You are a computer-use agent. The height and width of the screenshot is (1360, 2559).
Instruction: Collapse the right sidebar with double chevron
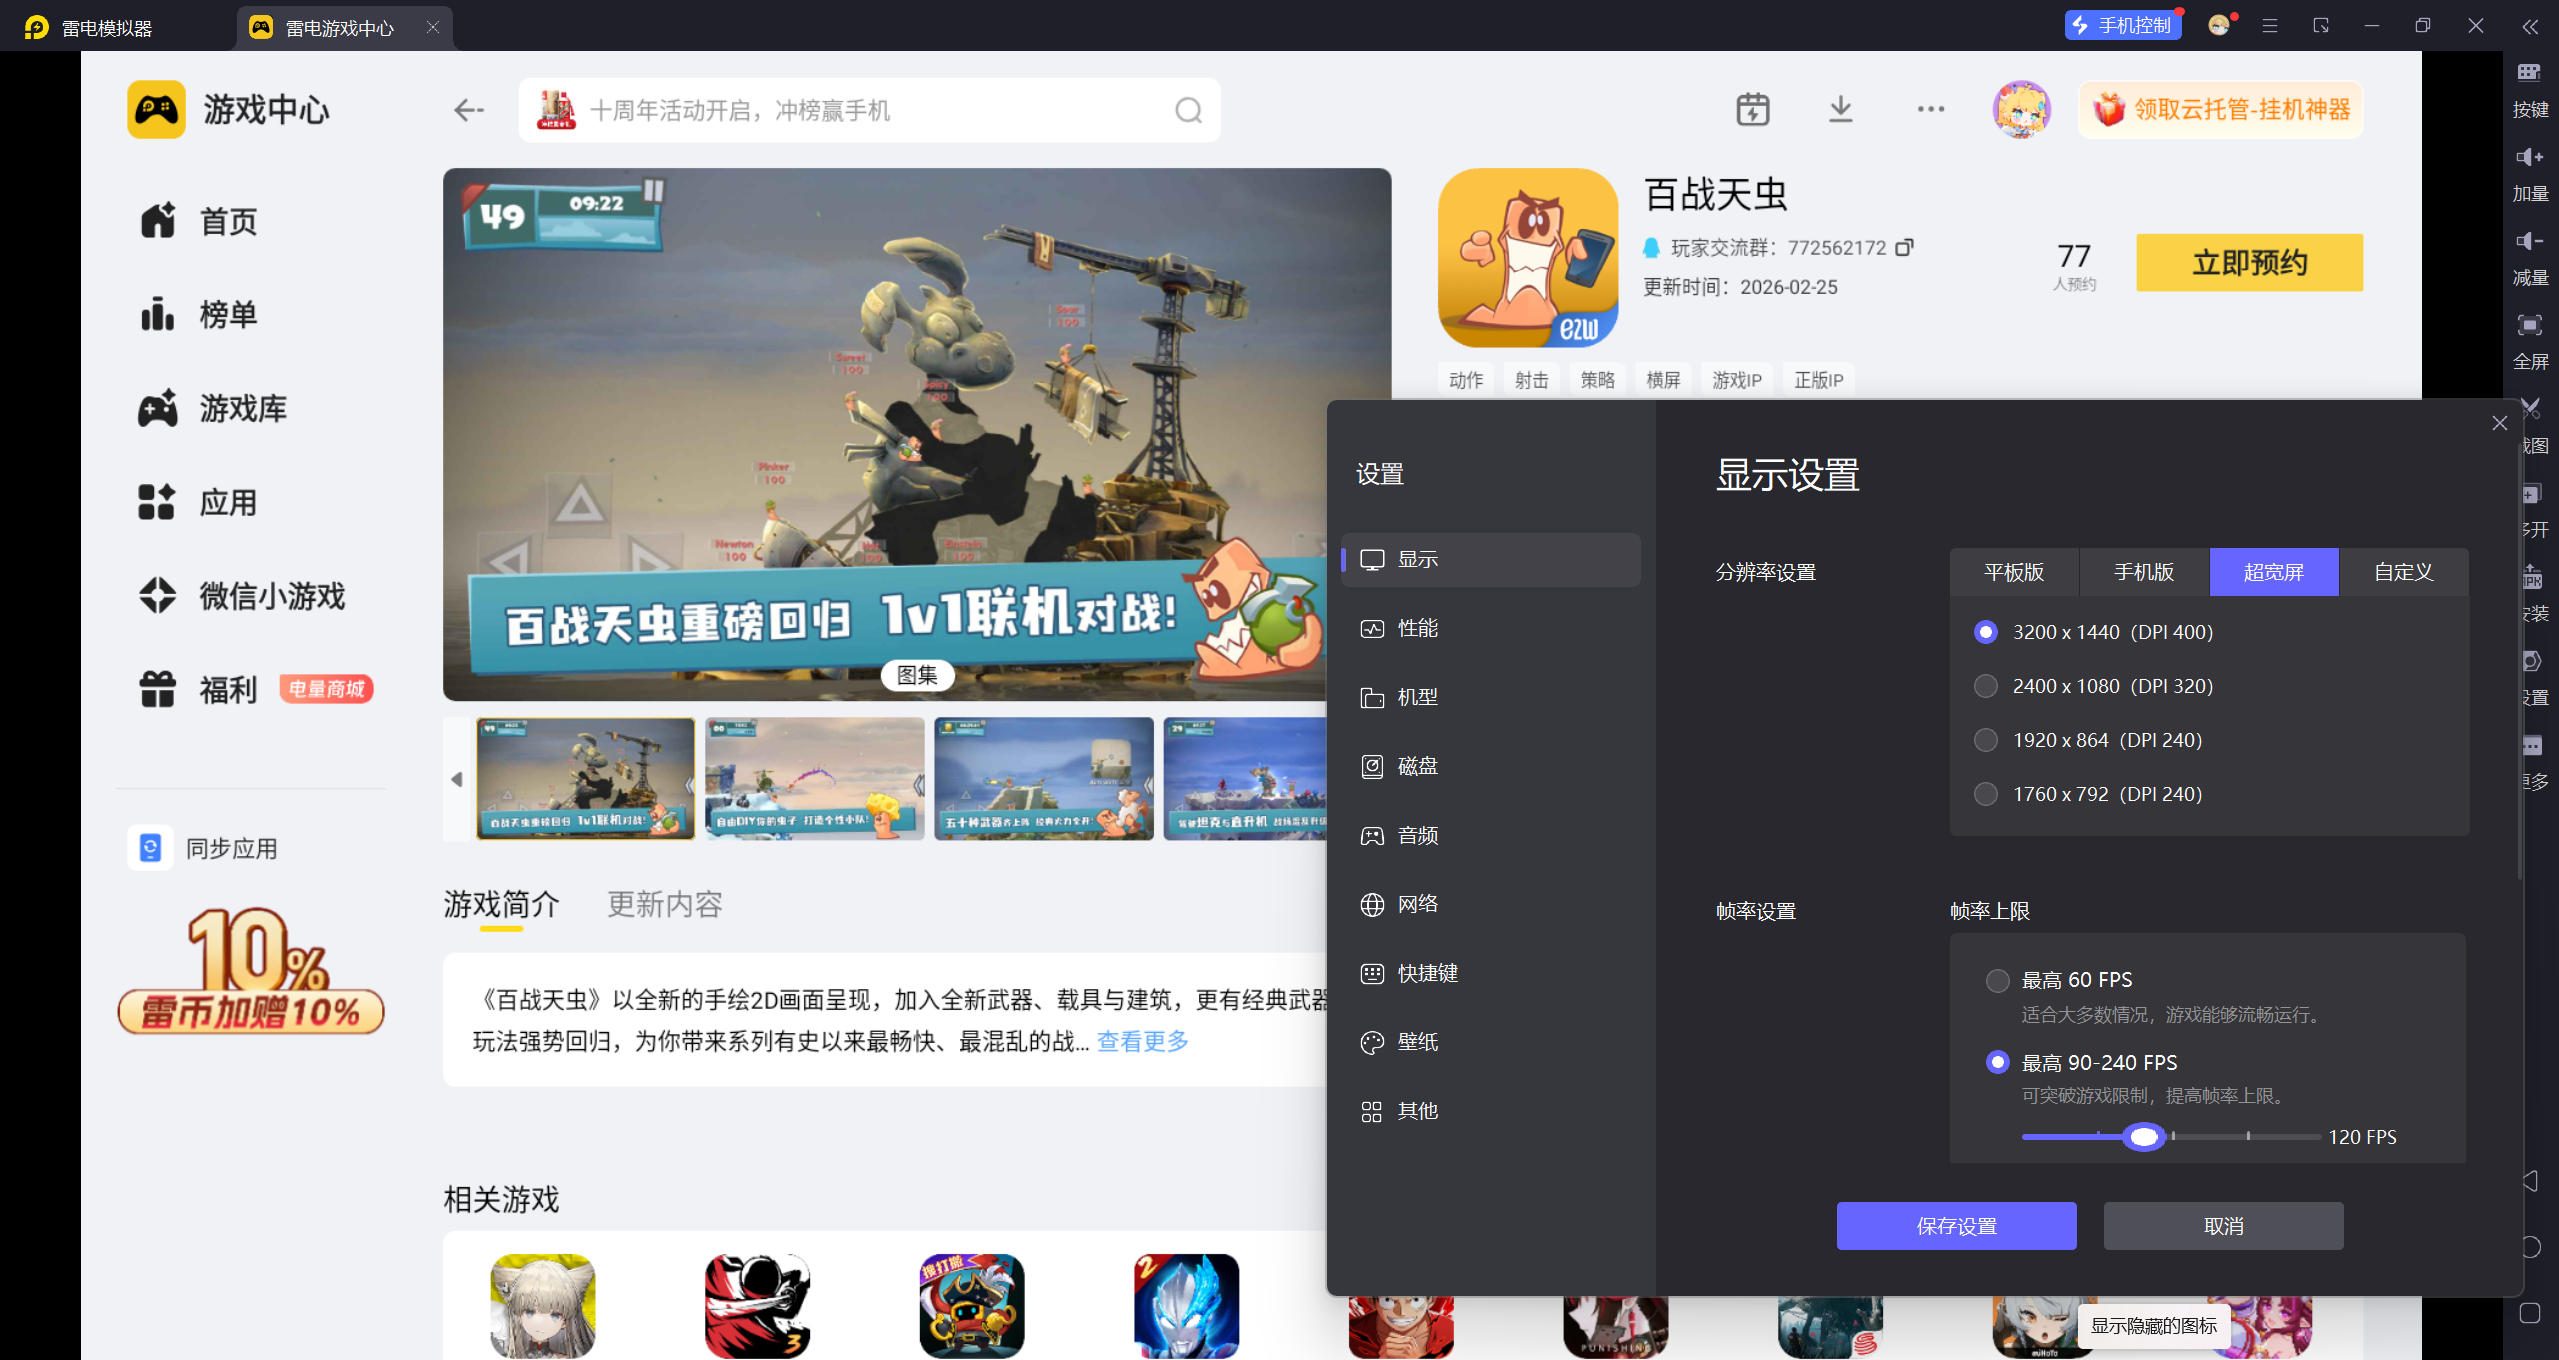2529,27
